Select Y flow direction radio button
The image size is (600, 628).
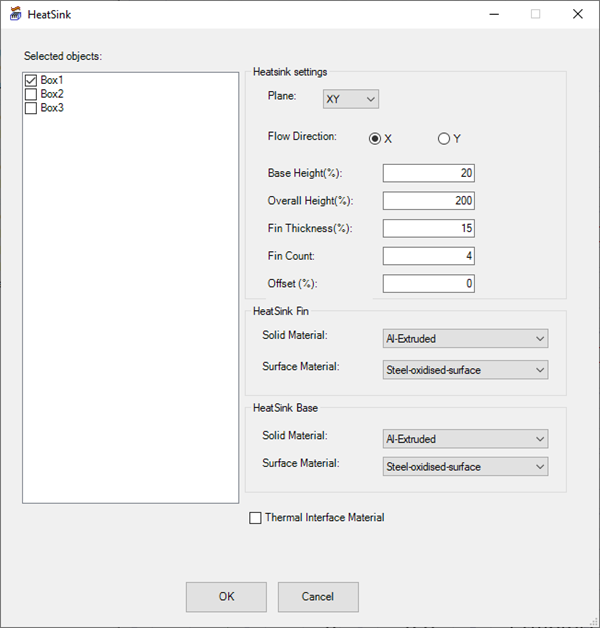pyautogui.click(x=444, y=139)
